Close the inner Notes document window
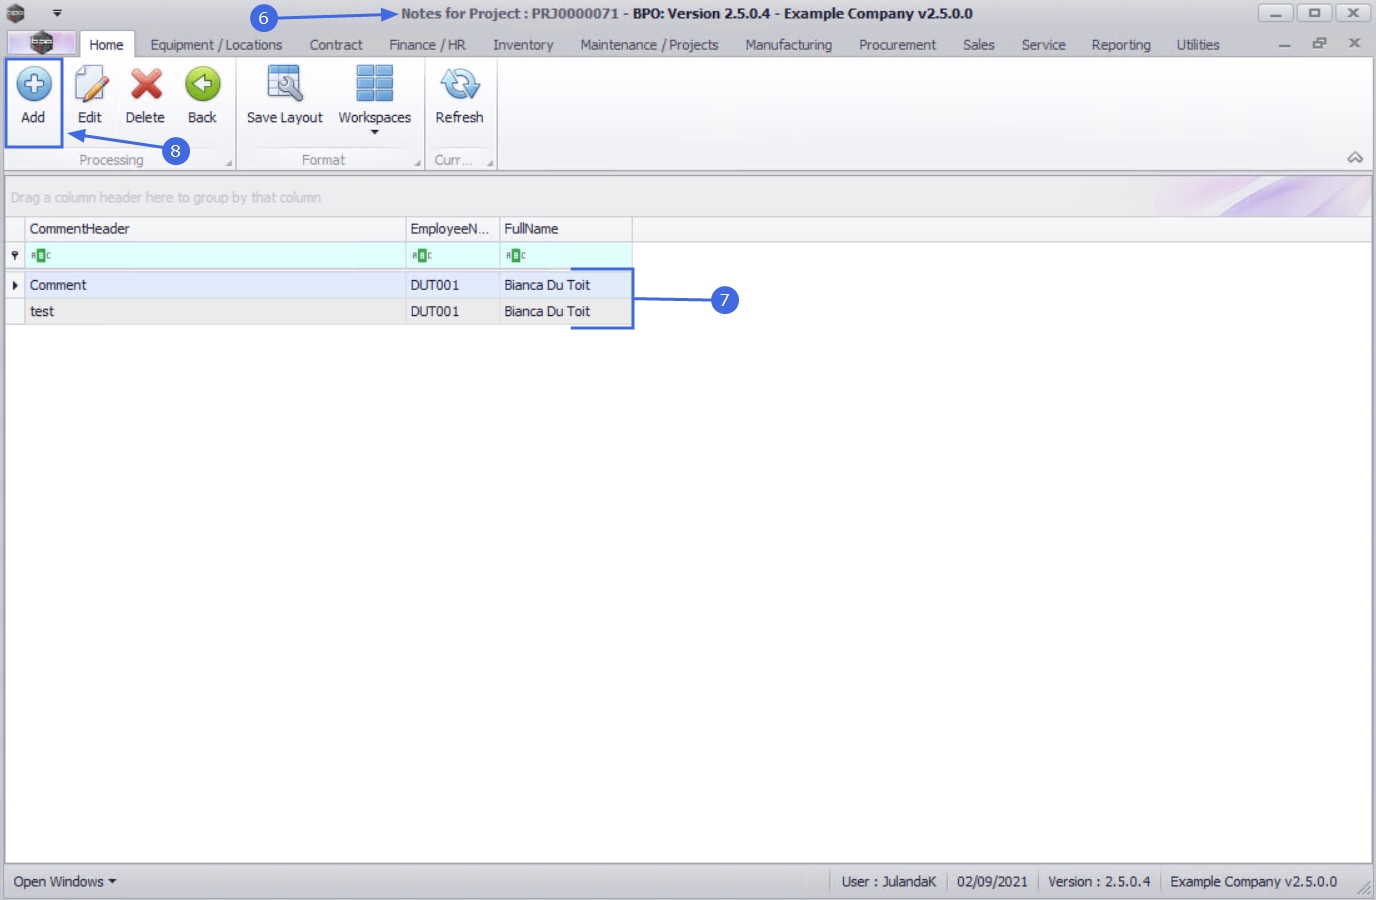1376x900 pixels. [x=1354, y=43]
